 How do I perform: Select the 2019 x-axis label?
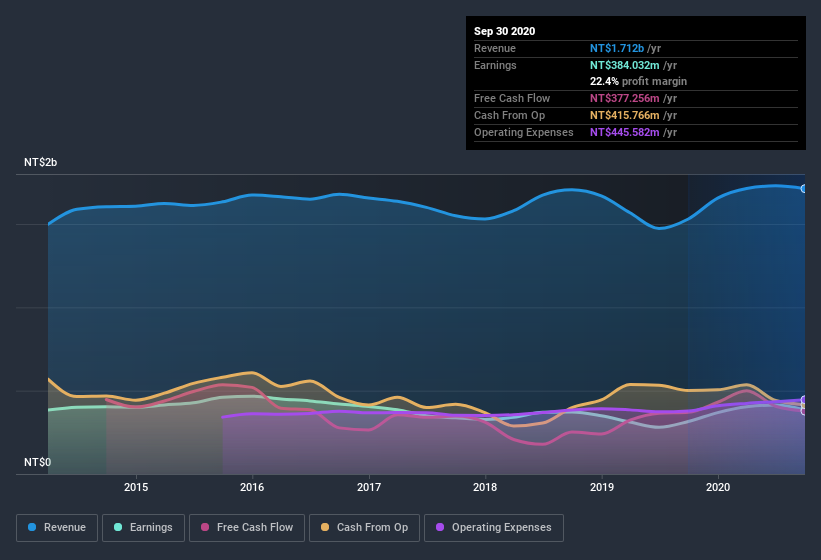[x=602, y=487]
